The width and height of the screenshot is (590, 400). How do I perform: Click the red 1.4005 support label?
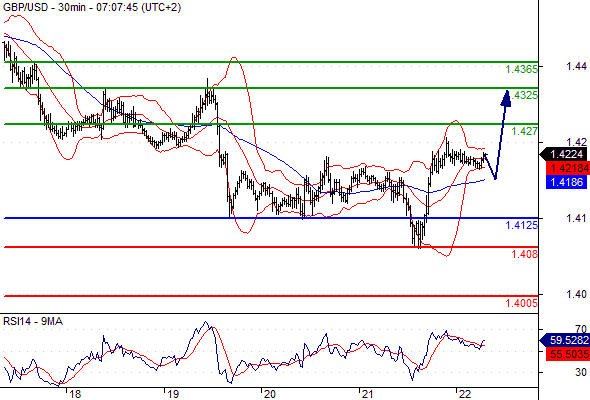tap(522, 303)
